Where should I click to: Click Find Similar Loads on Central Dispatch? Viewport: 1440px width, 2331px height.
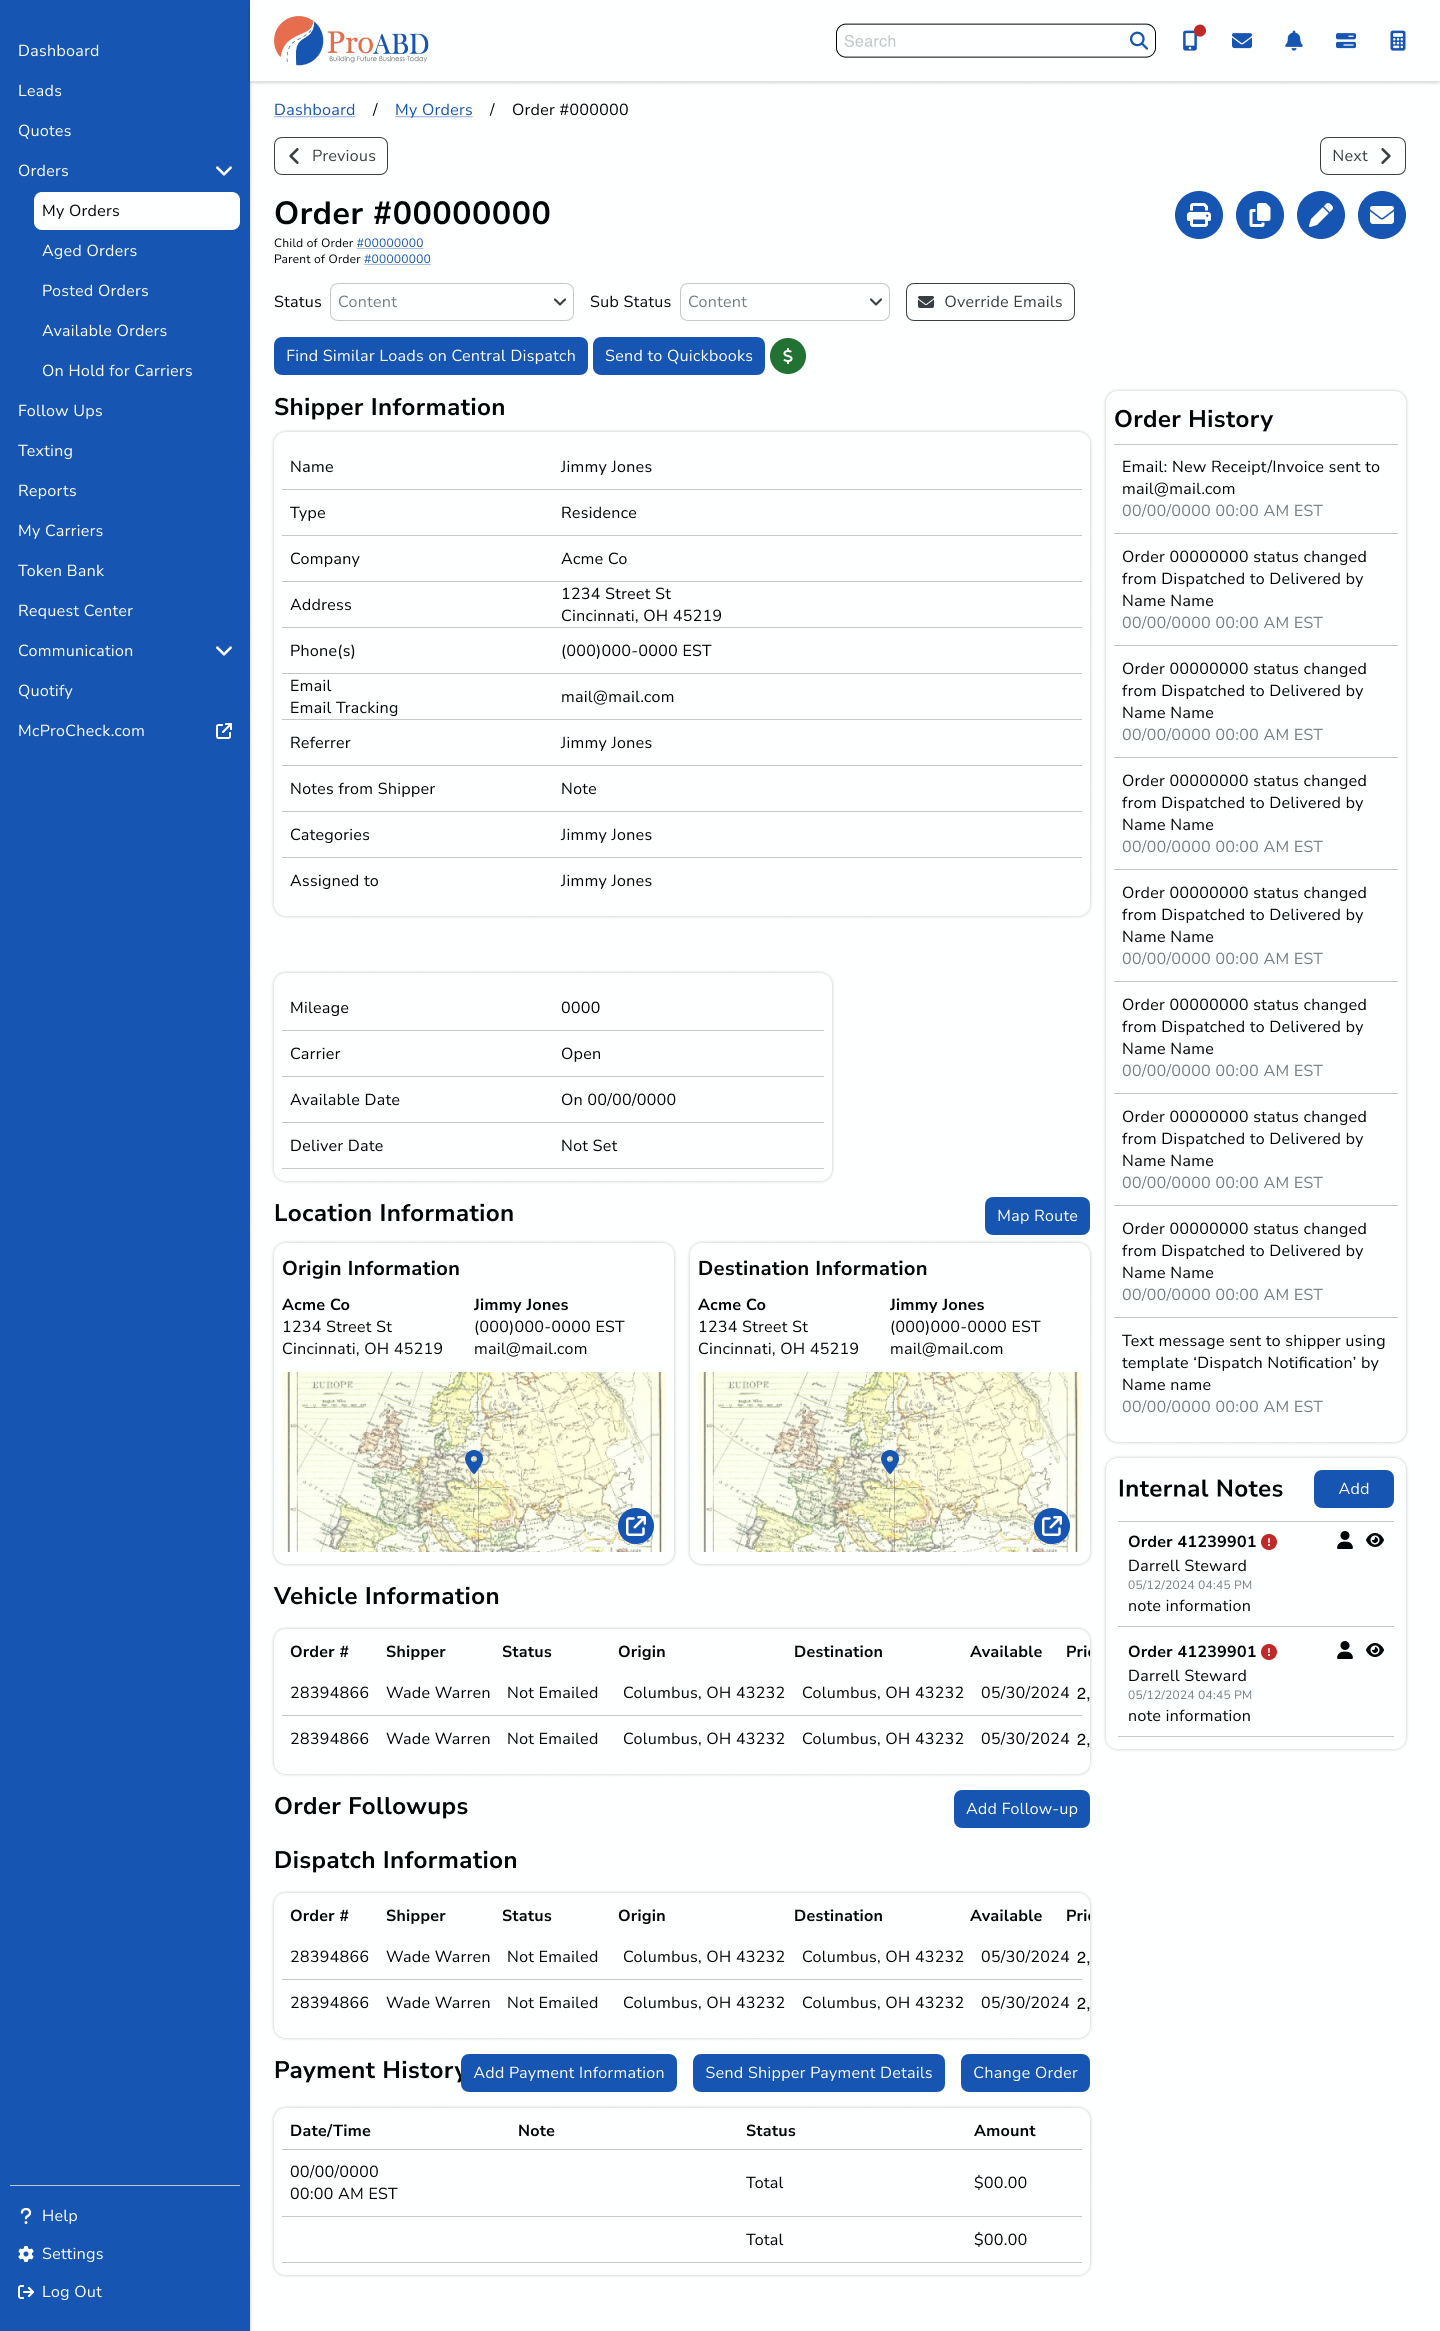[x=431, y=356]
